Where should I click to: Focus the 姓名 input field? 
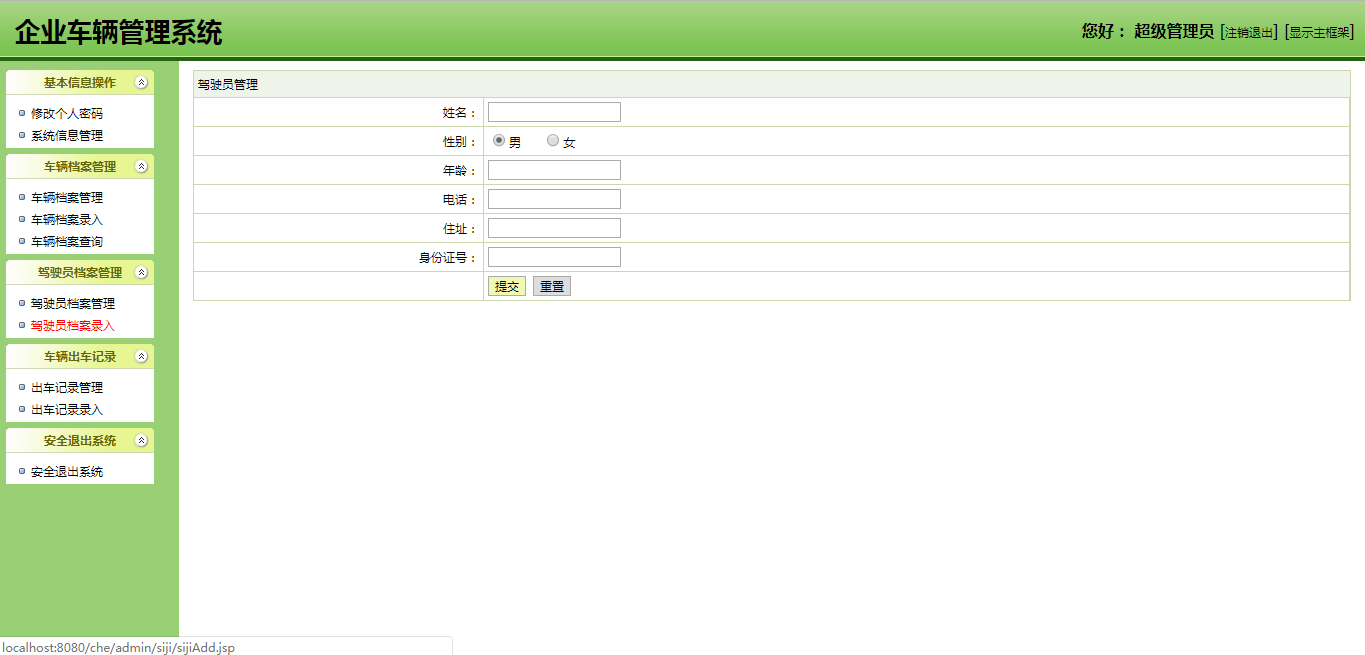tap(554, 112)
